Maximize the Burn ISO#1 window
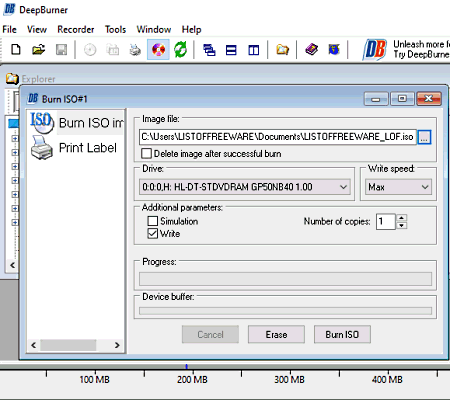The width and height of the screenshot is (450, 400). [402, 98]
